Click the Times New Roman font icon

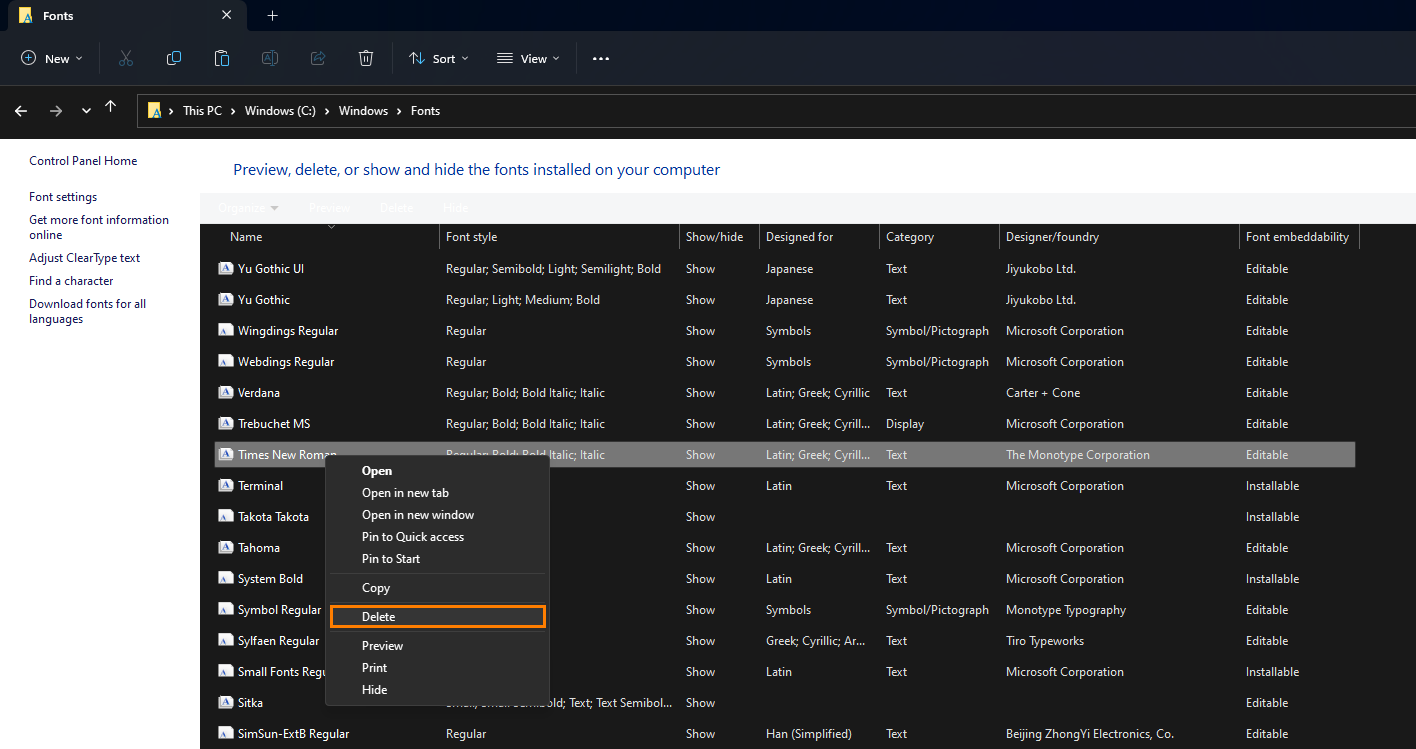coord(225,455)
